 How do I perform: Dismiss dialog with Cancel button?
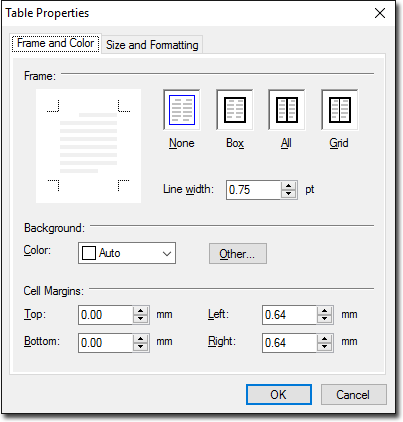pos(353,395)
